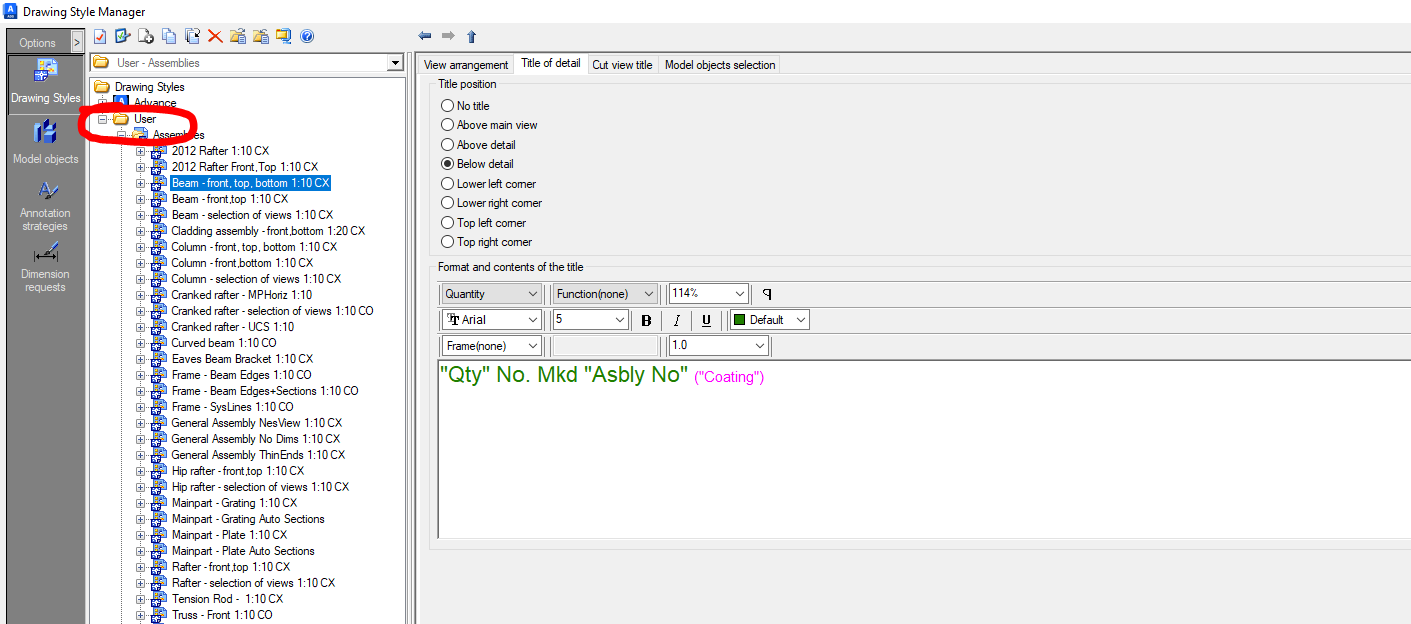Open the View arrangement tab
The image size is (1411, 624).
click(x=465, y=64)
